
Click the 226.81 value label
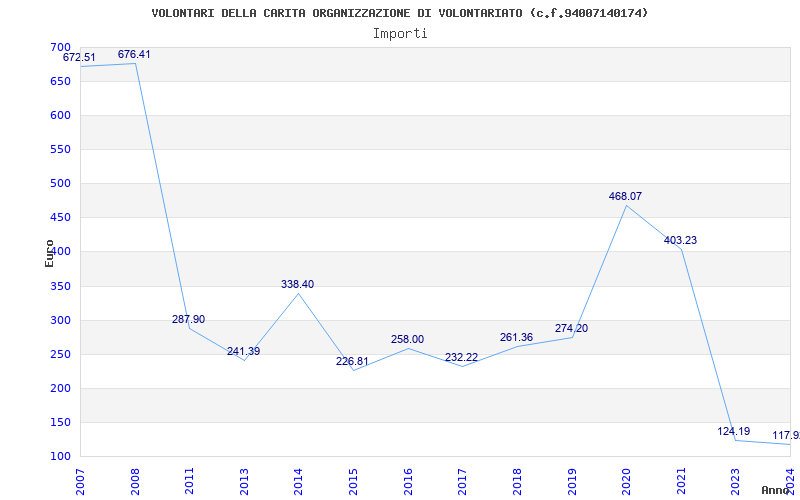[352, 361]
